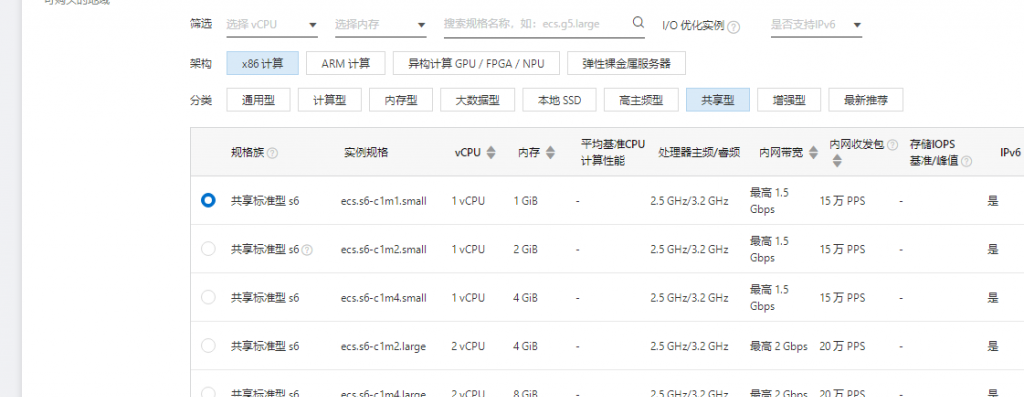The height and width of the screenshot is (397, 1024).
Task: Click the search magnifier icon
Action: 638,23
